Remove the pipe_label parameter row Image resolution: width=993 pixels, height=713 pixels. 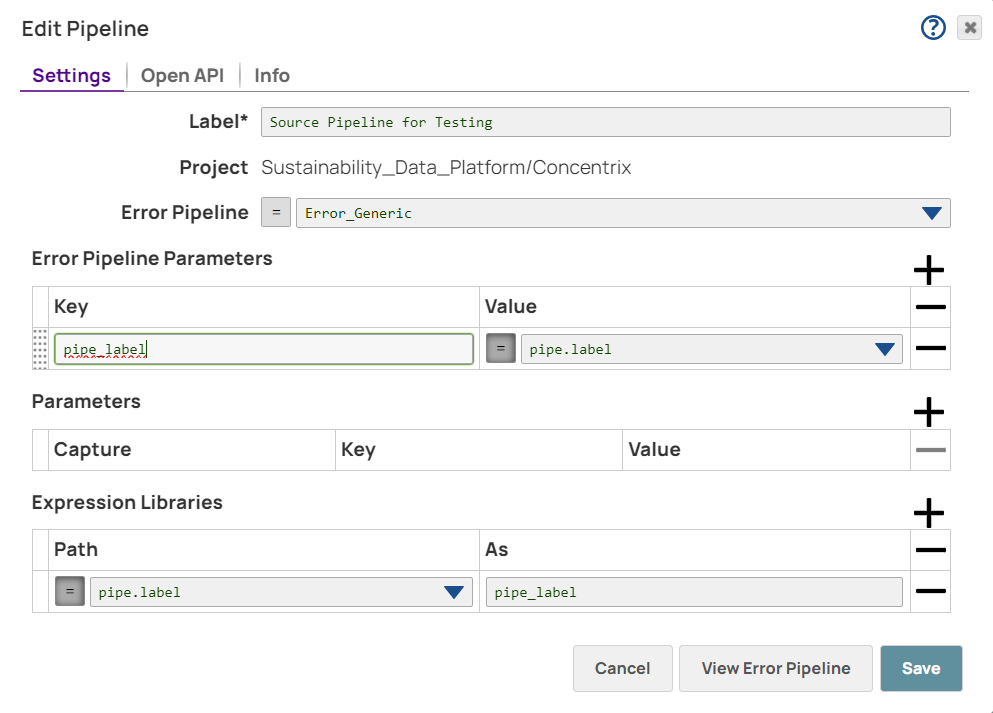(929, 348)
